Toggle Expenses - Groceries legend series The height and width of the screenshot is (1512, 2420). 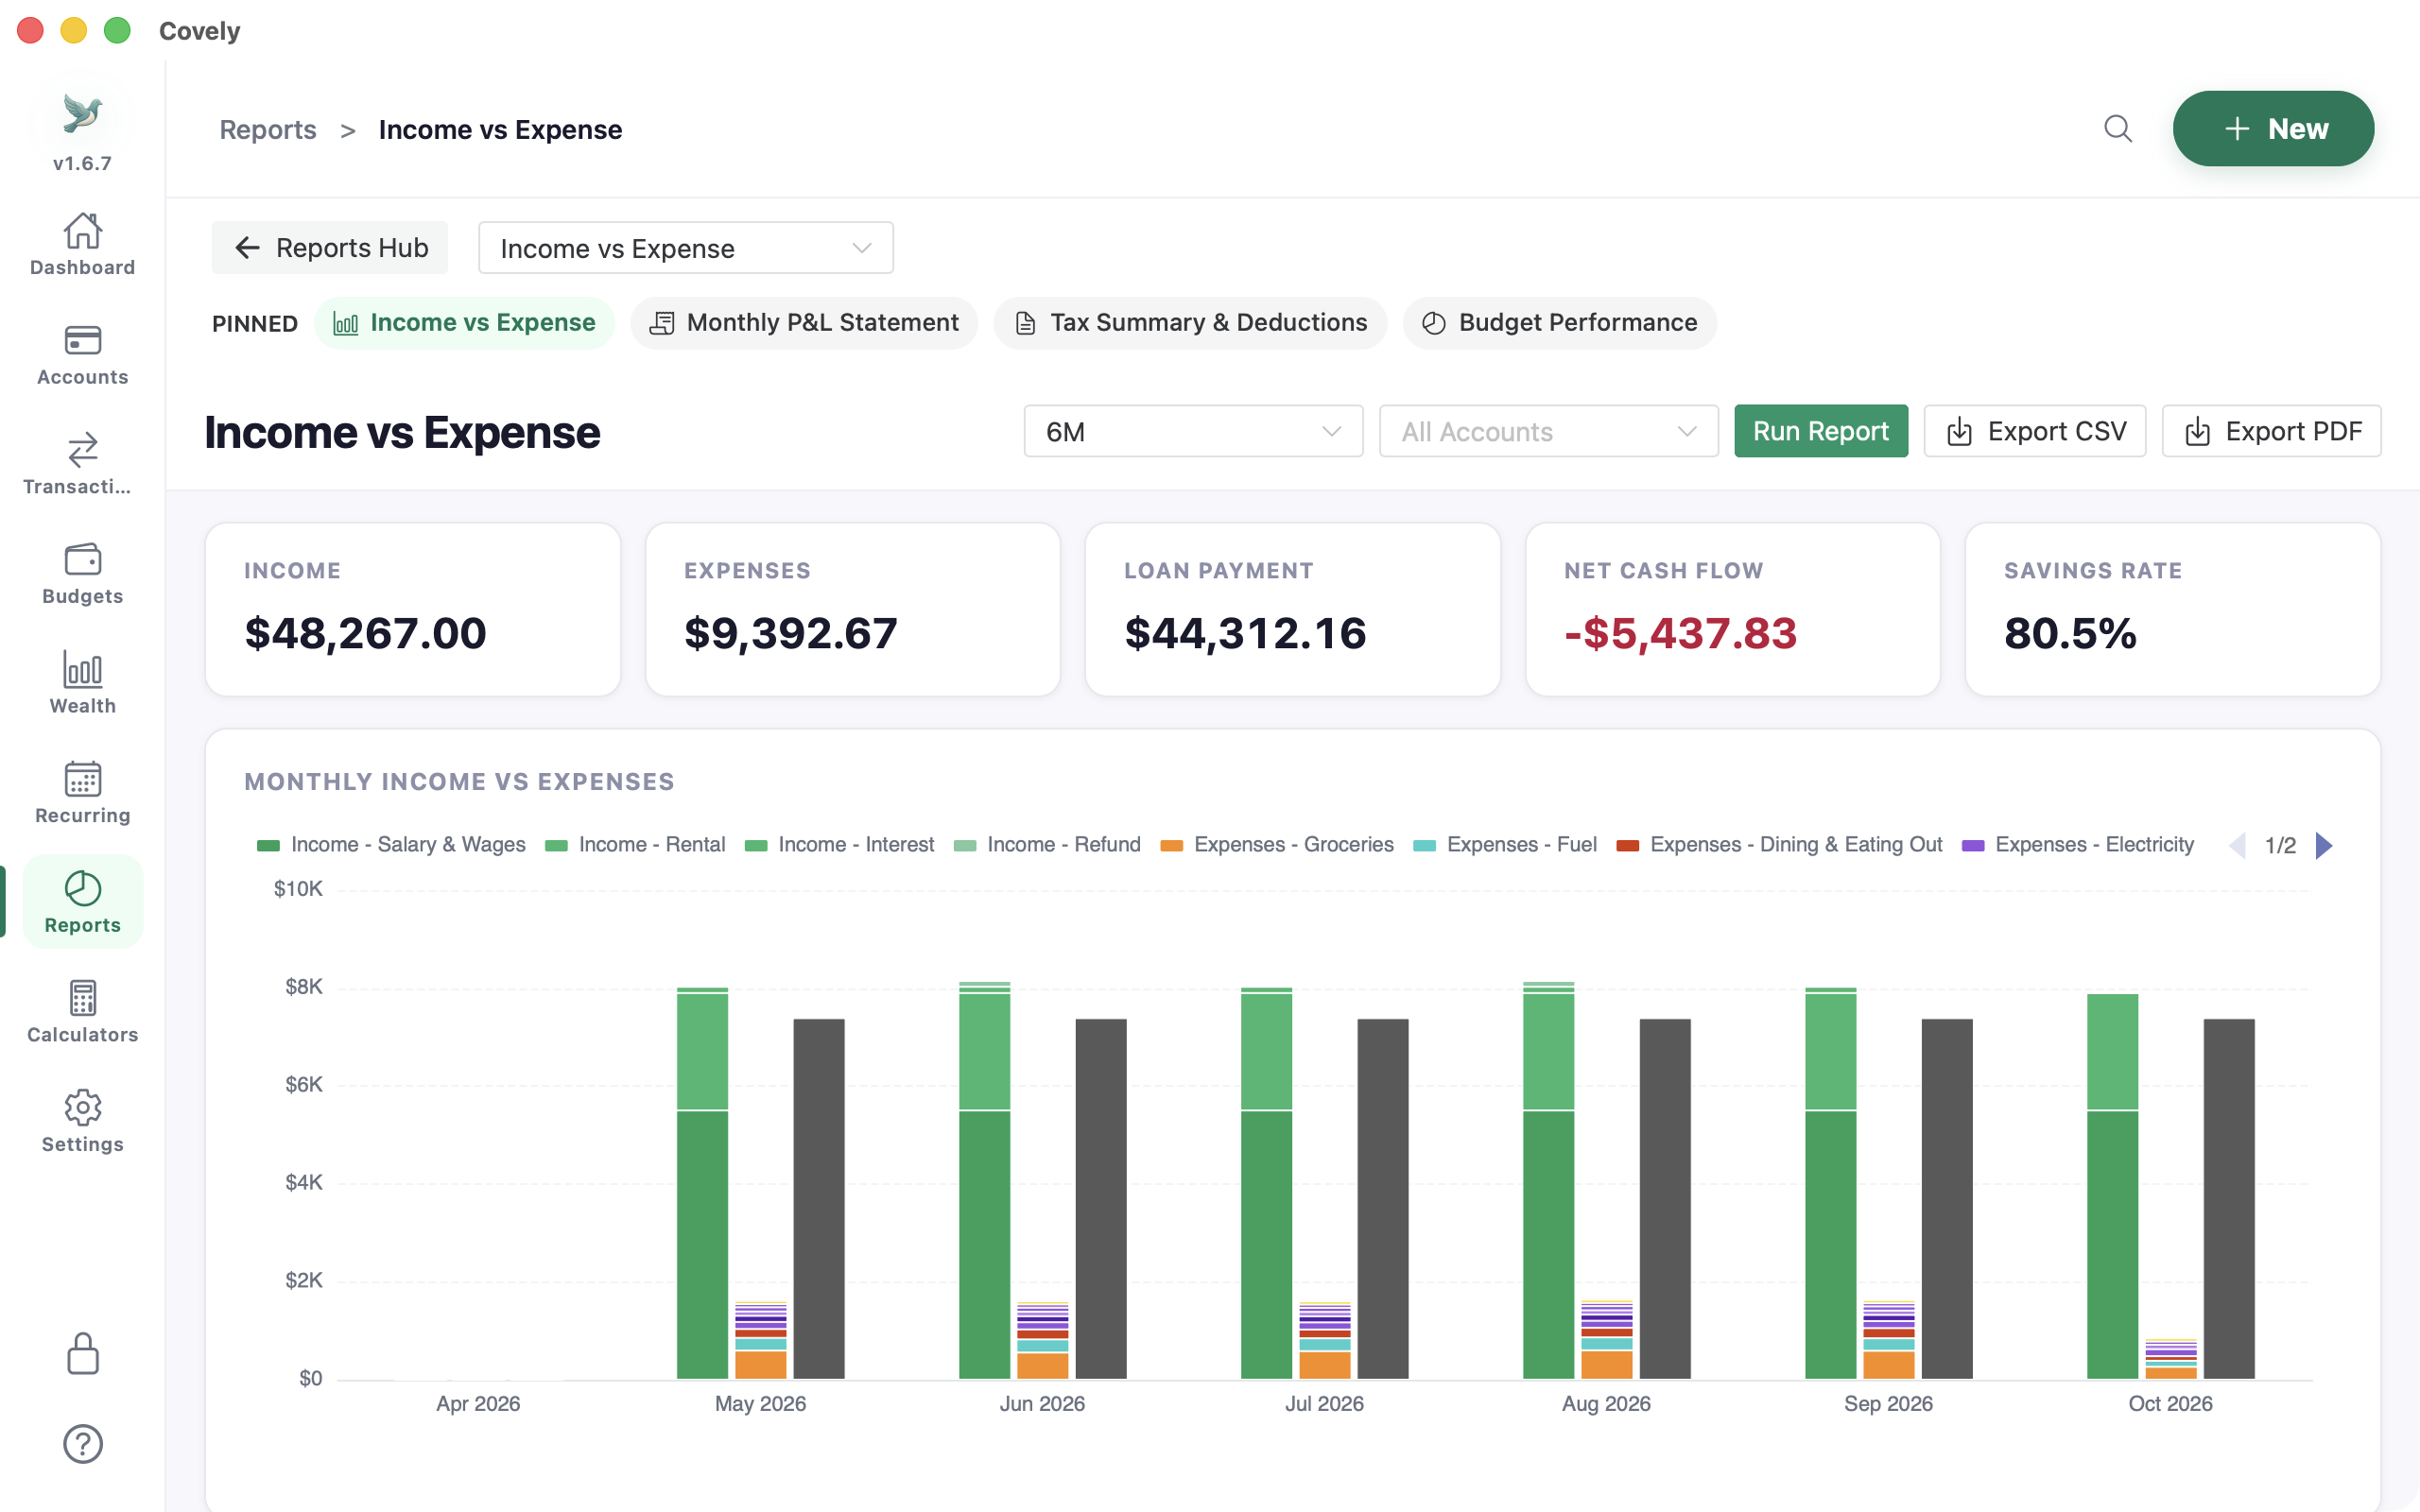(1277, 845)
